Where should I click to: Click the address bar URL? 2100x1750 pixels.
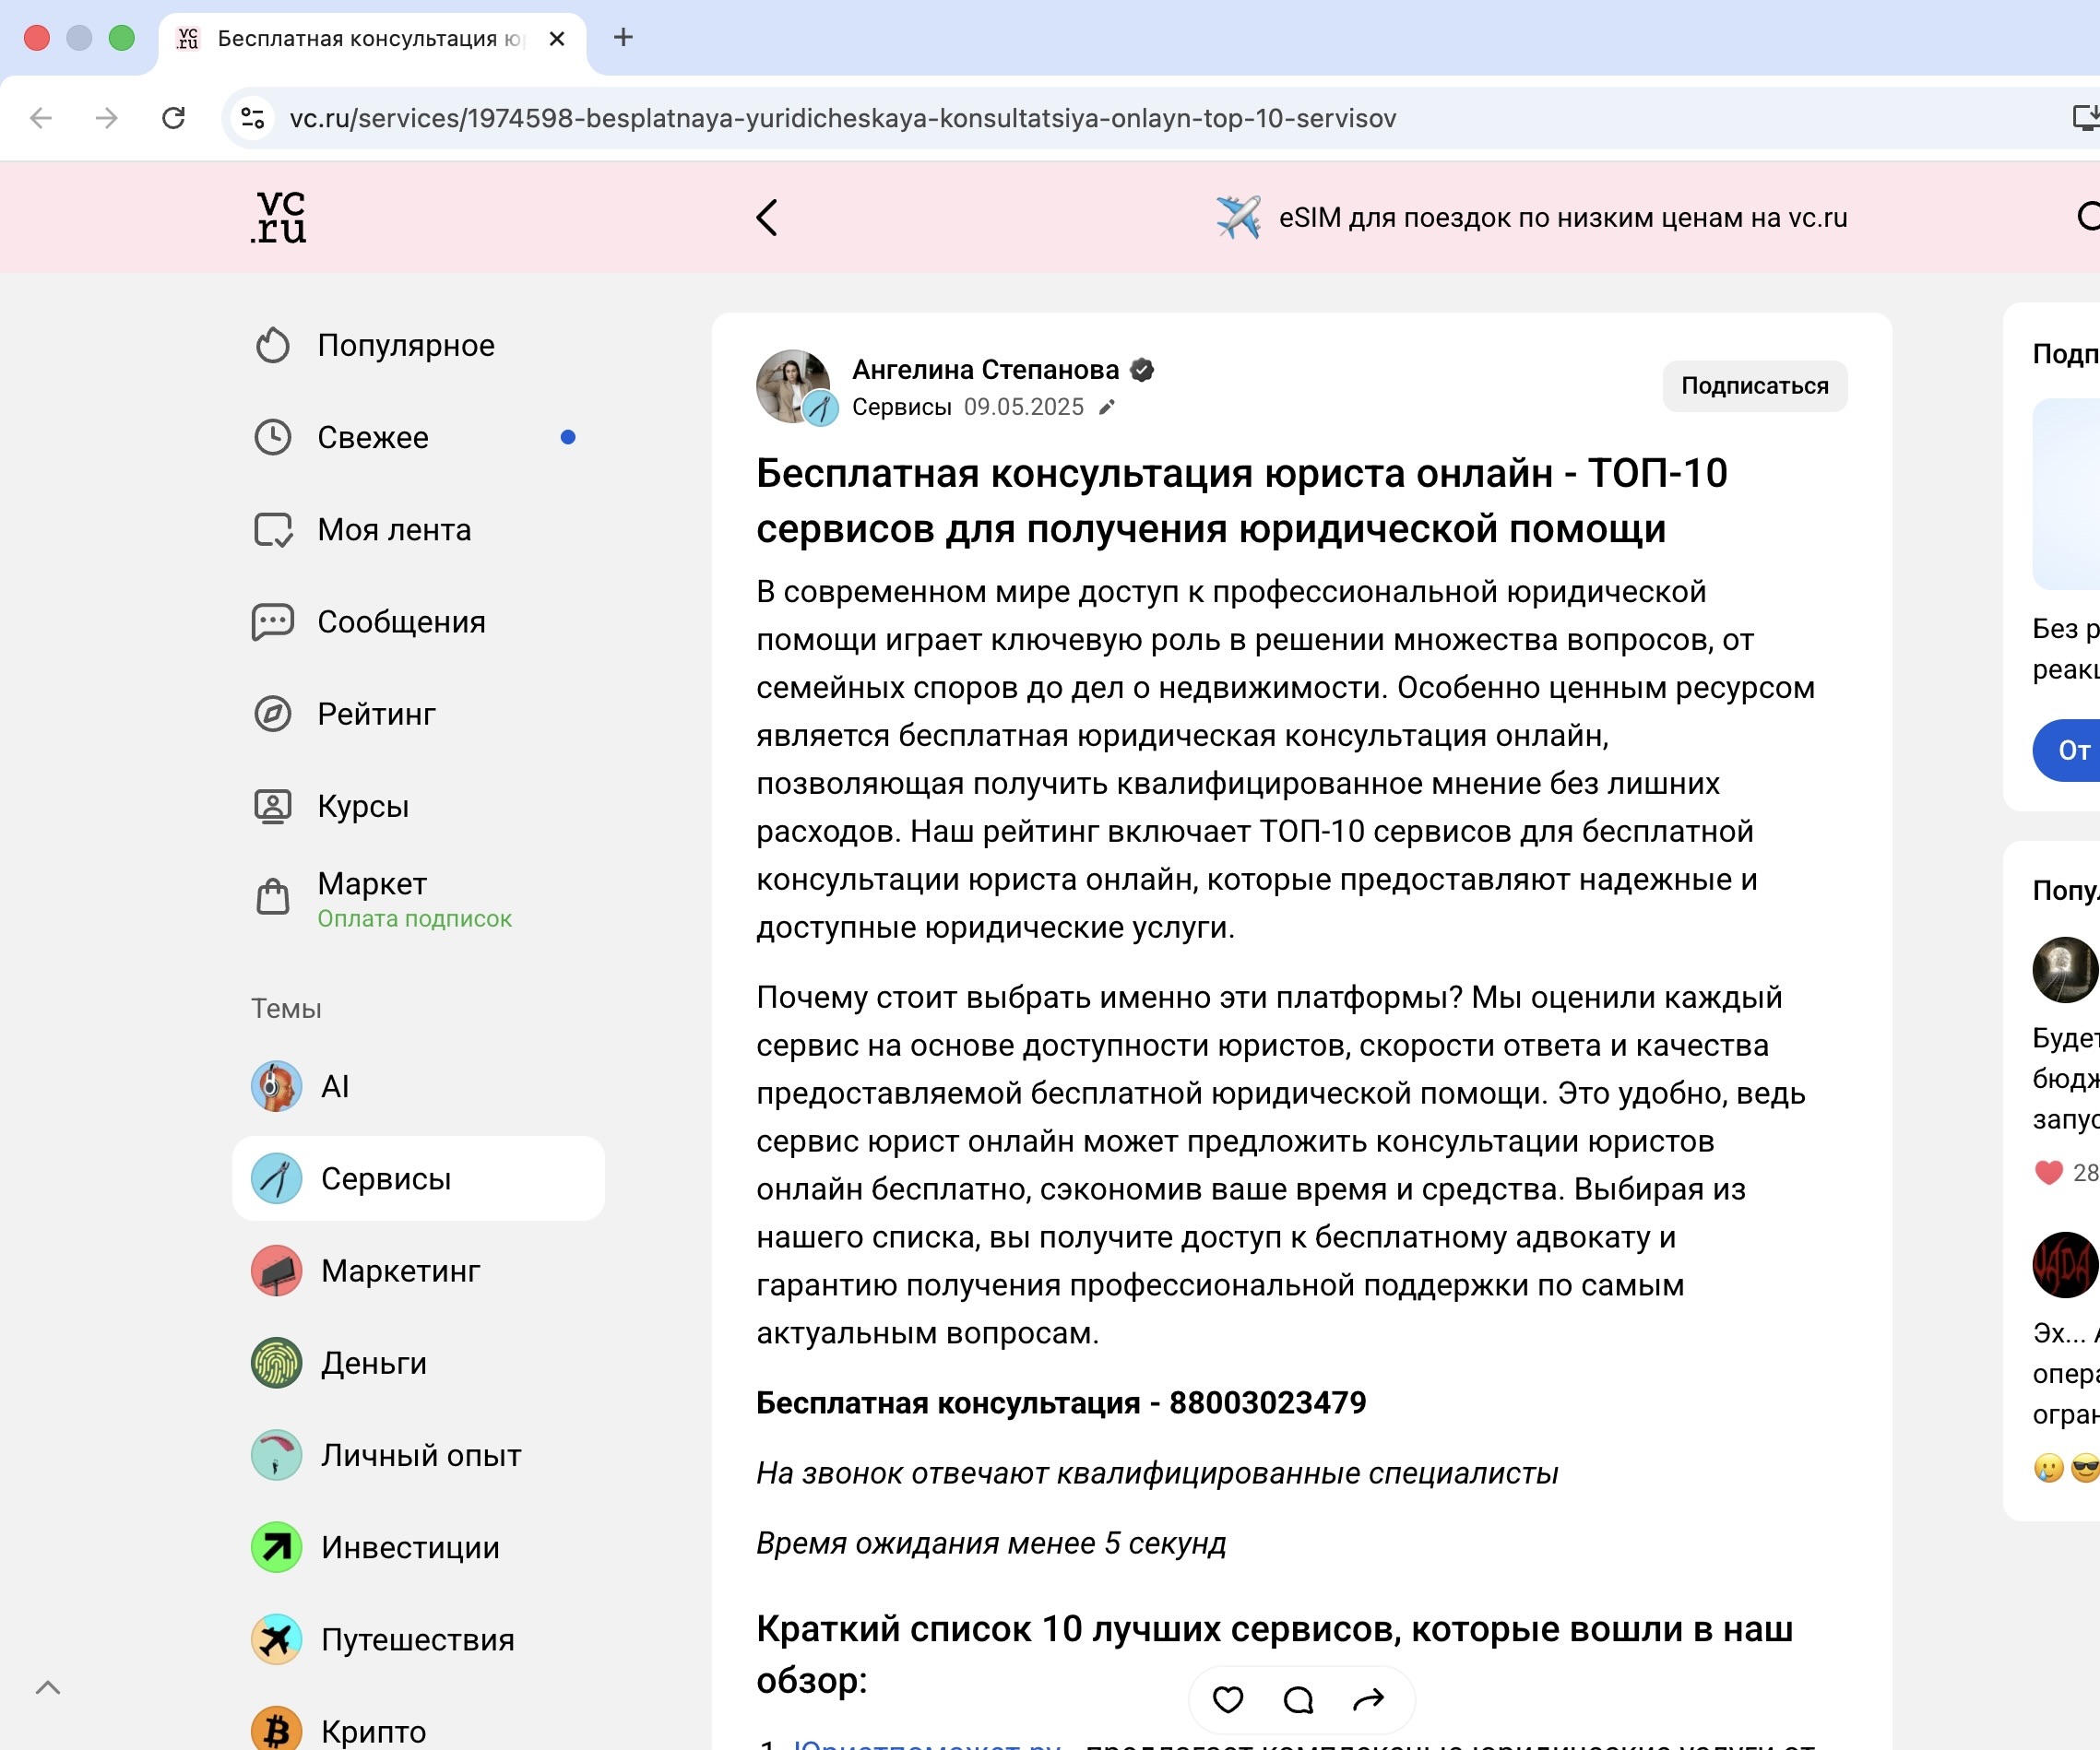click(x=842, y=118)
